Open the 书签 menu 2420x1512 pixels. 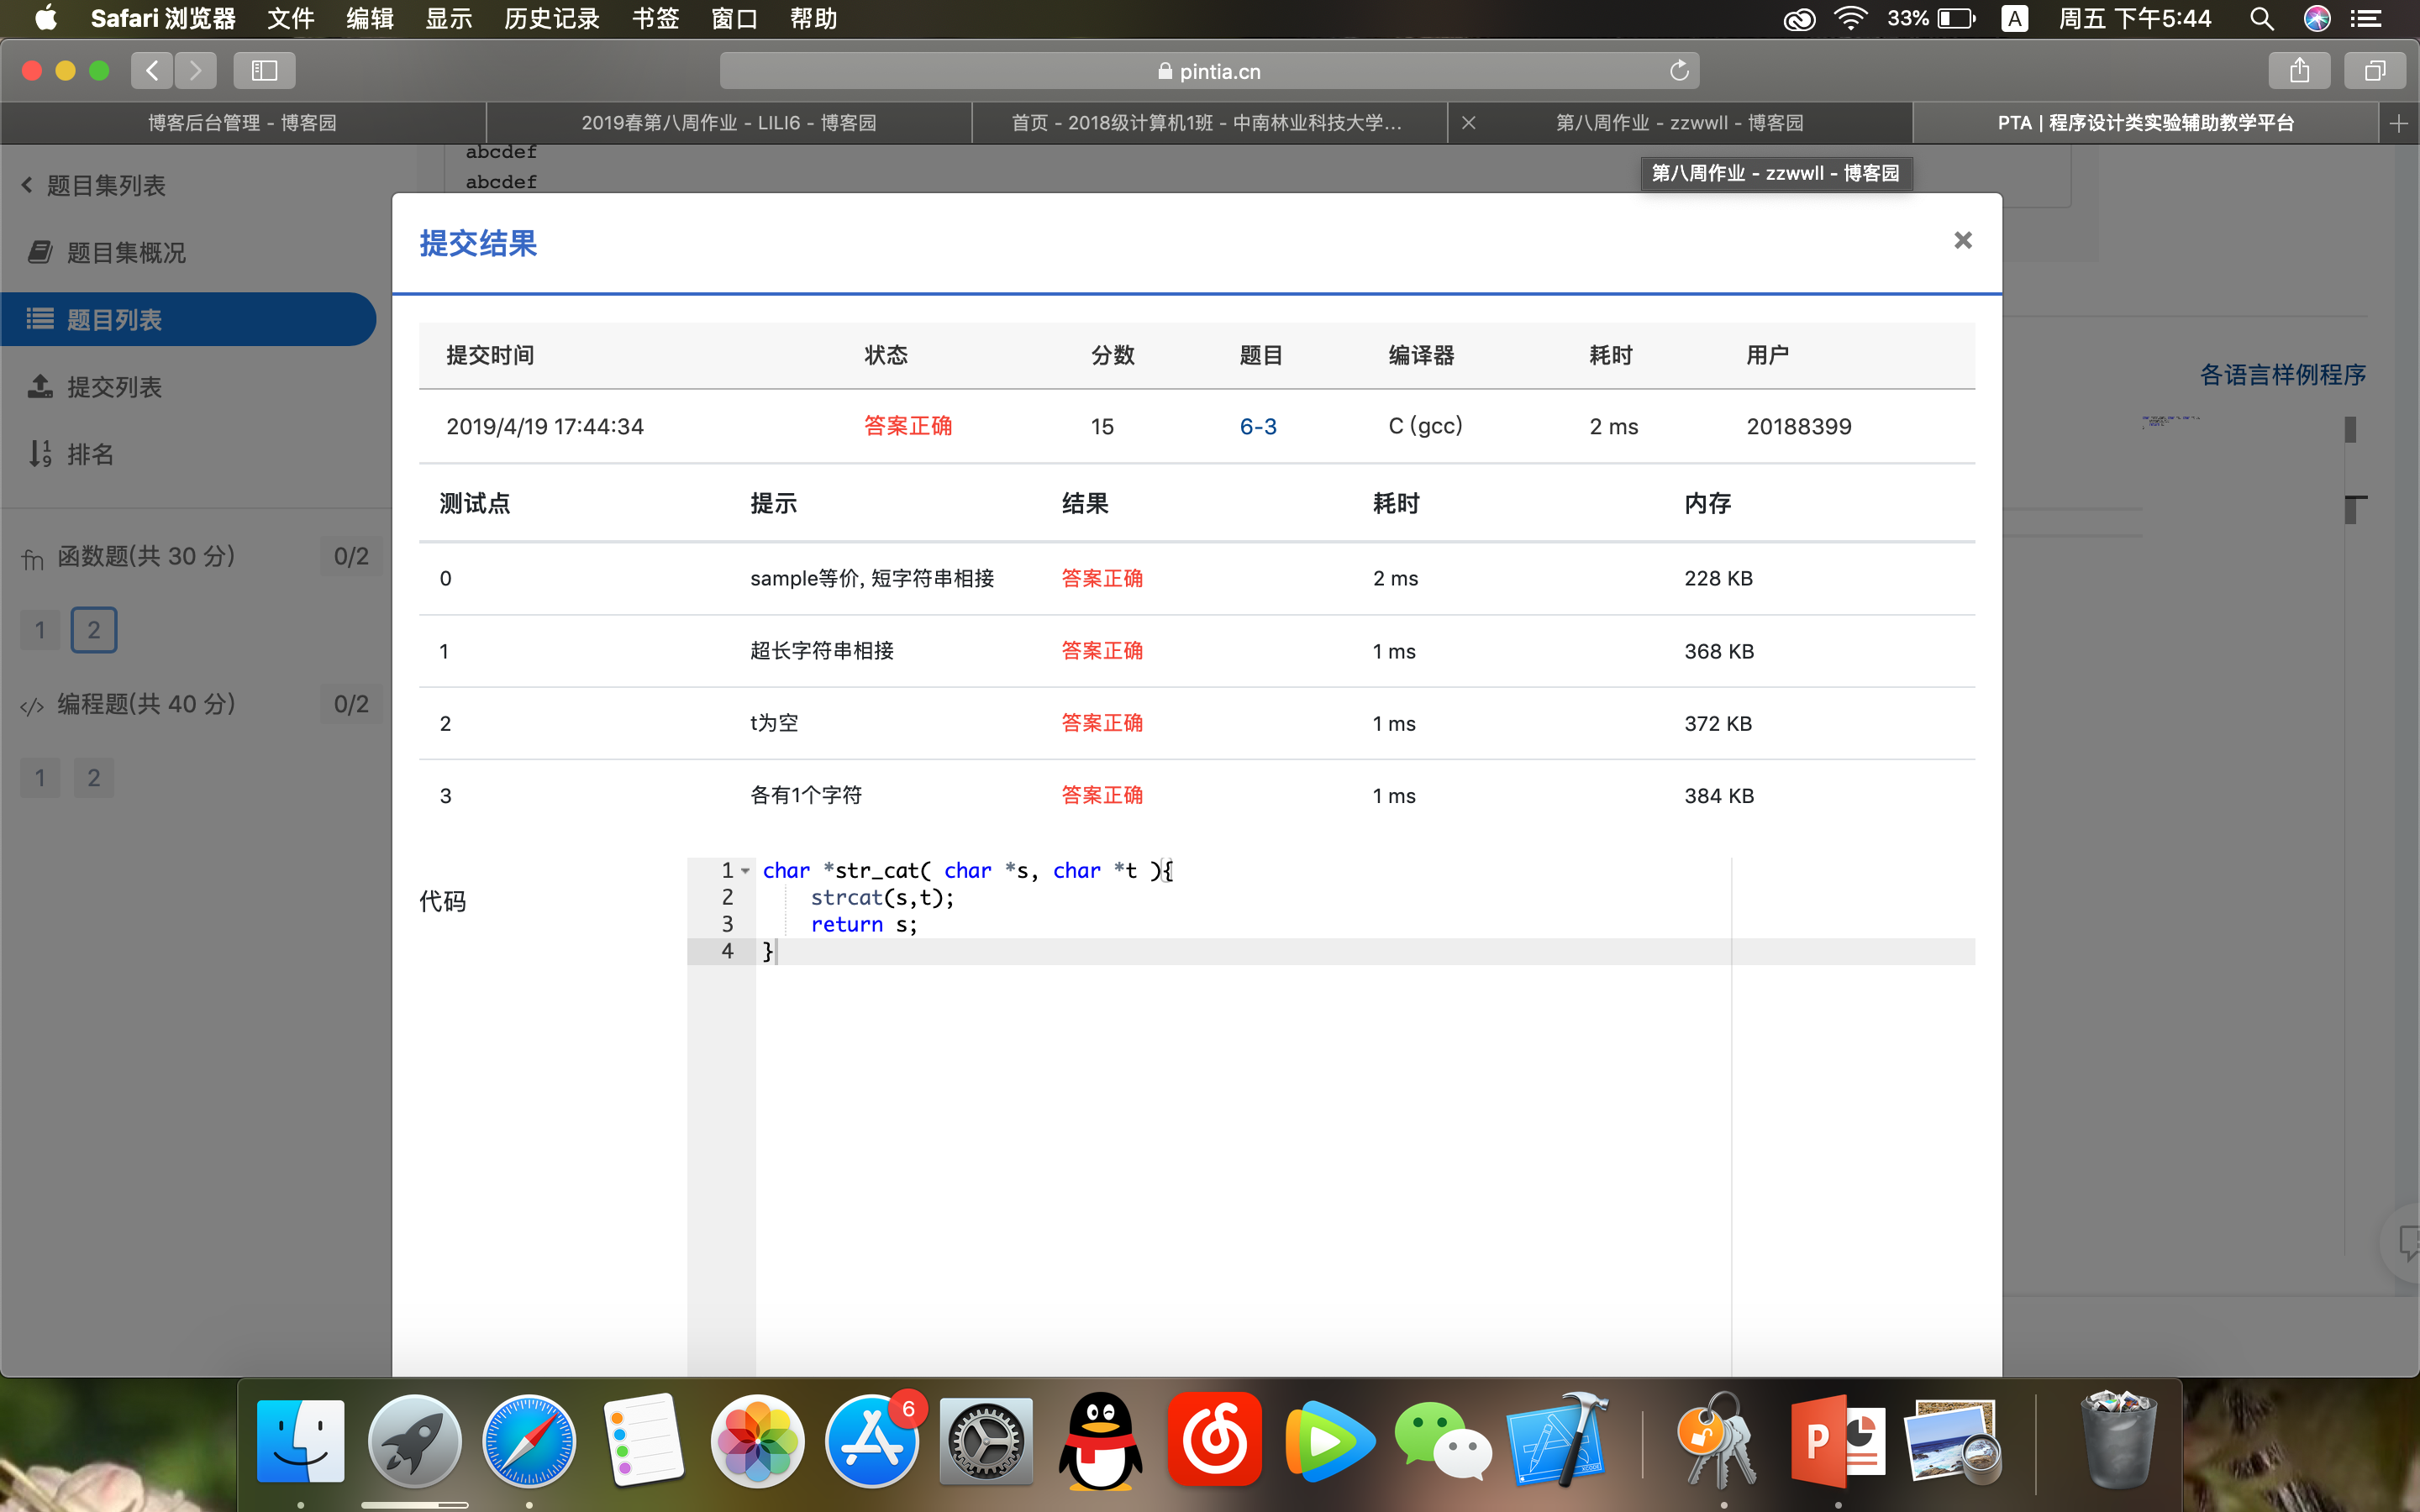(656, 18)
